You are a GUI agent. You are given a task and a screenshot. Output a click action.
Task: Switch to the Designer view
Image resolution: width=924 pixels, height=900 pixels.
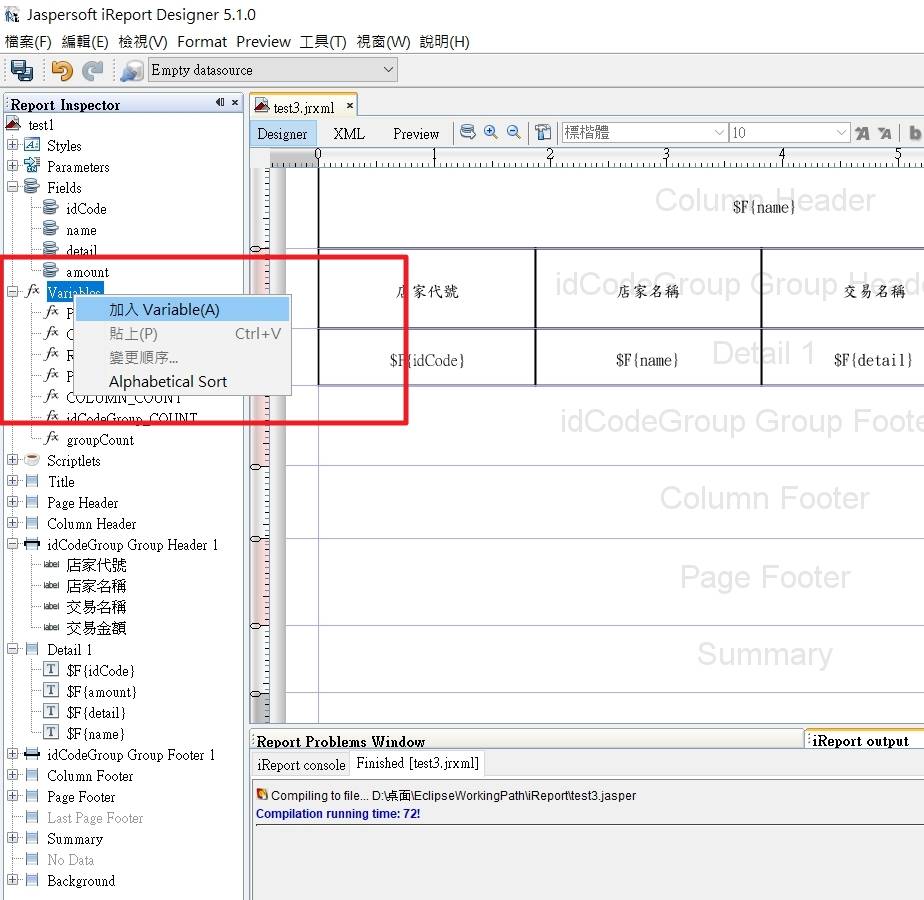(282, 134)
